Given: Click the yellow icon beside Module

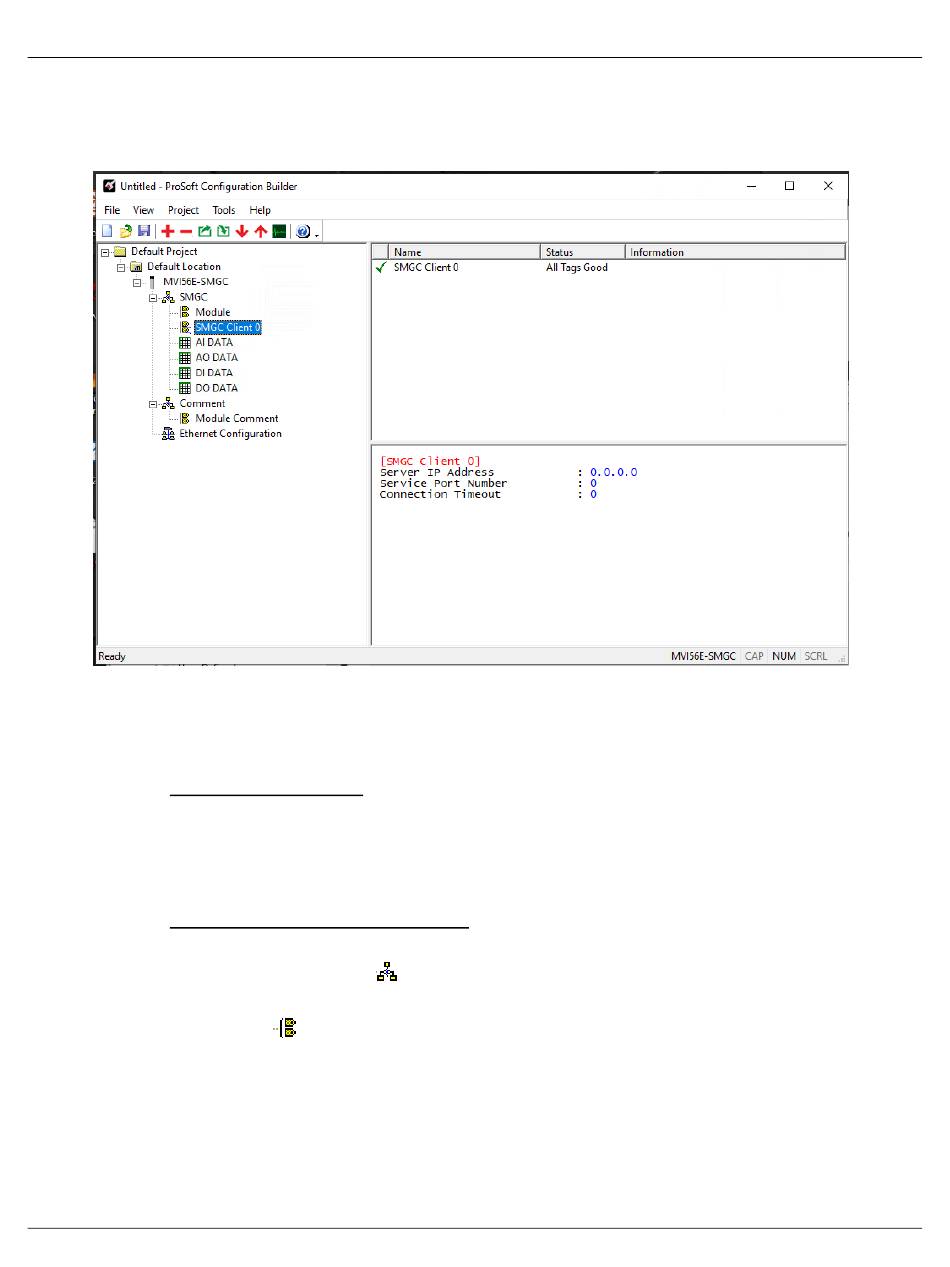Looking at the screenshot, I should (185, 313).
